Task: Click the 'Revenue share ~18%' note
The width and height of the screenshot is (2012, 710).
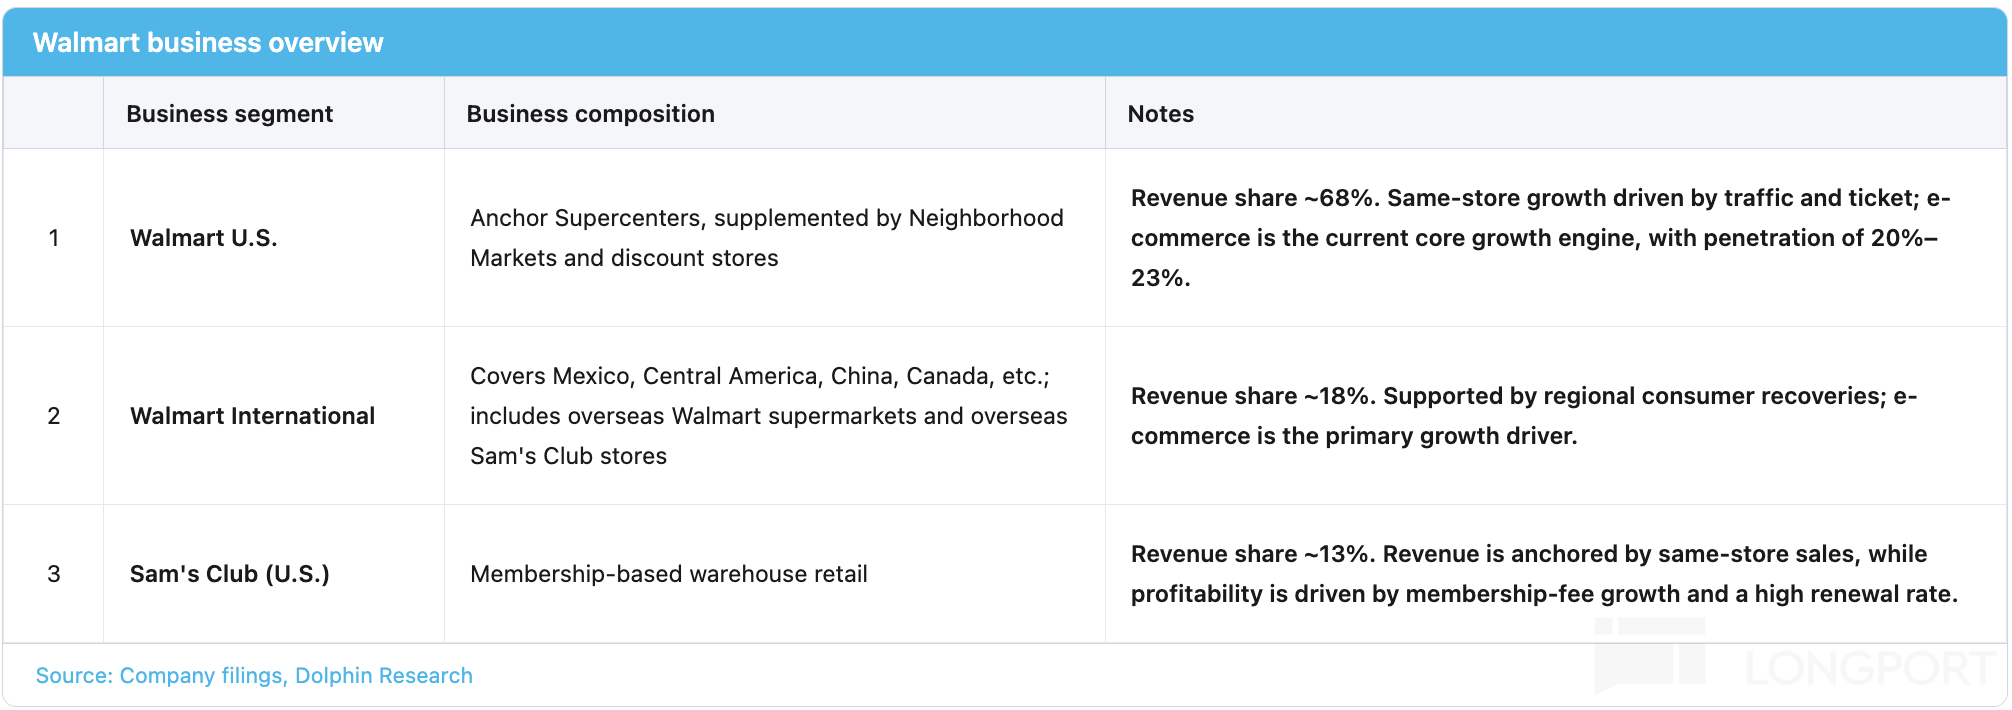Action: (1524, 416)
